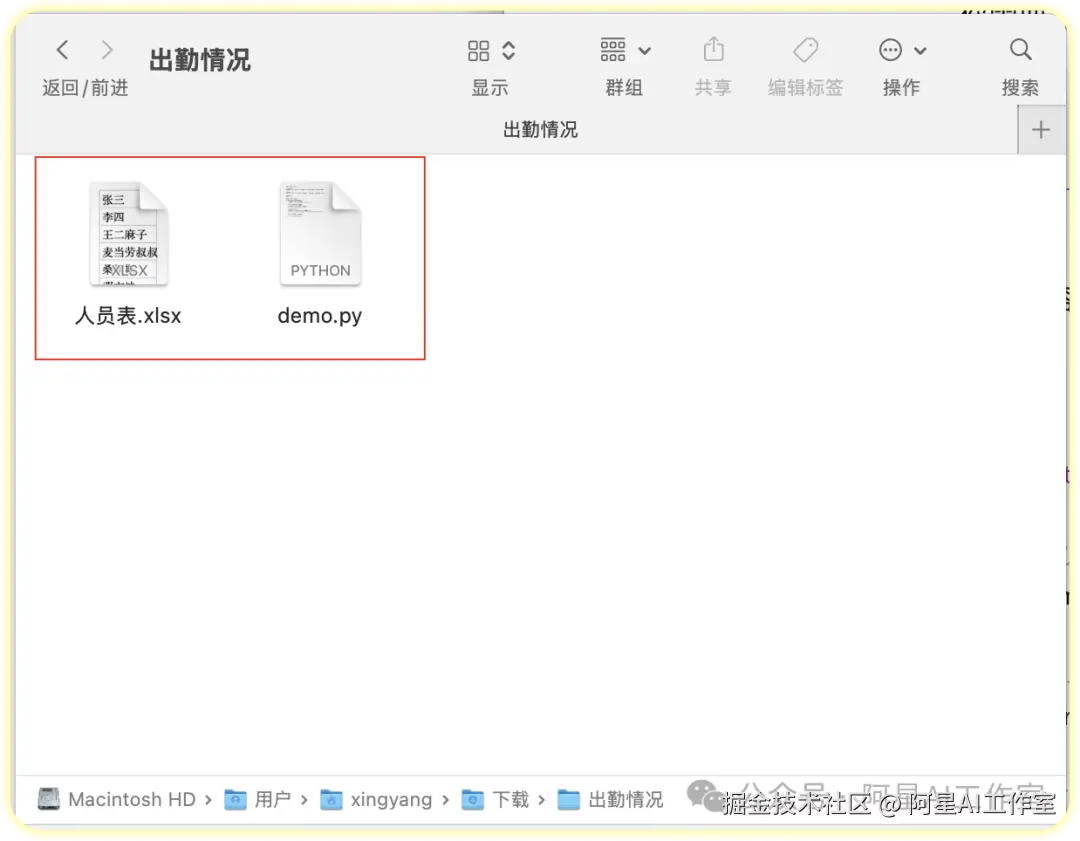Click the 显示 view style icon
This screenshot has height=841, width=1080.
479,50
